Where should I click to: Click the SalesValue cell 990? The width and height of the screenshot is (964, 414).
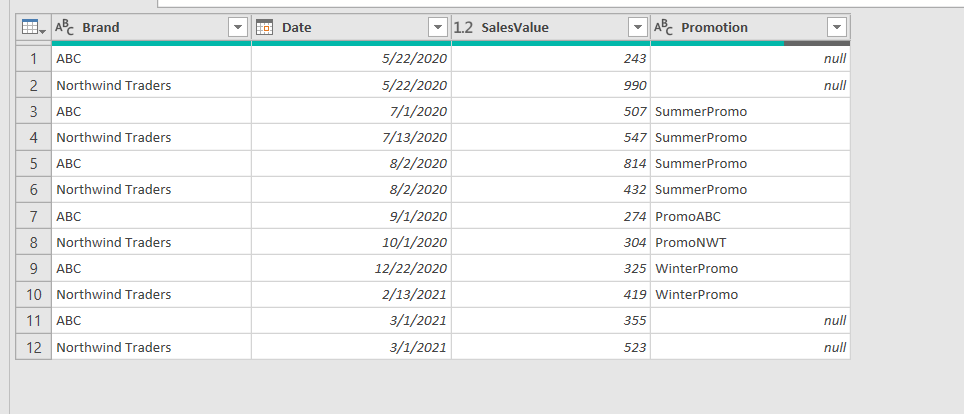[551, 85]
